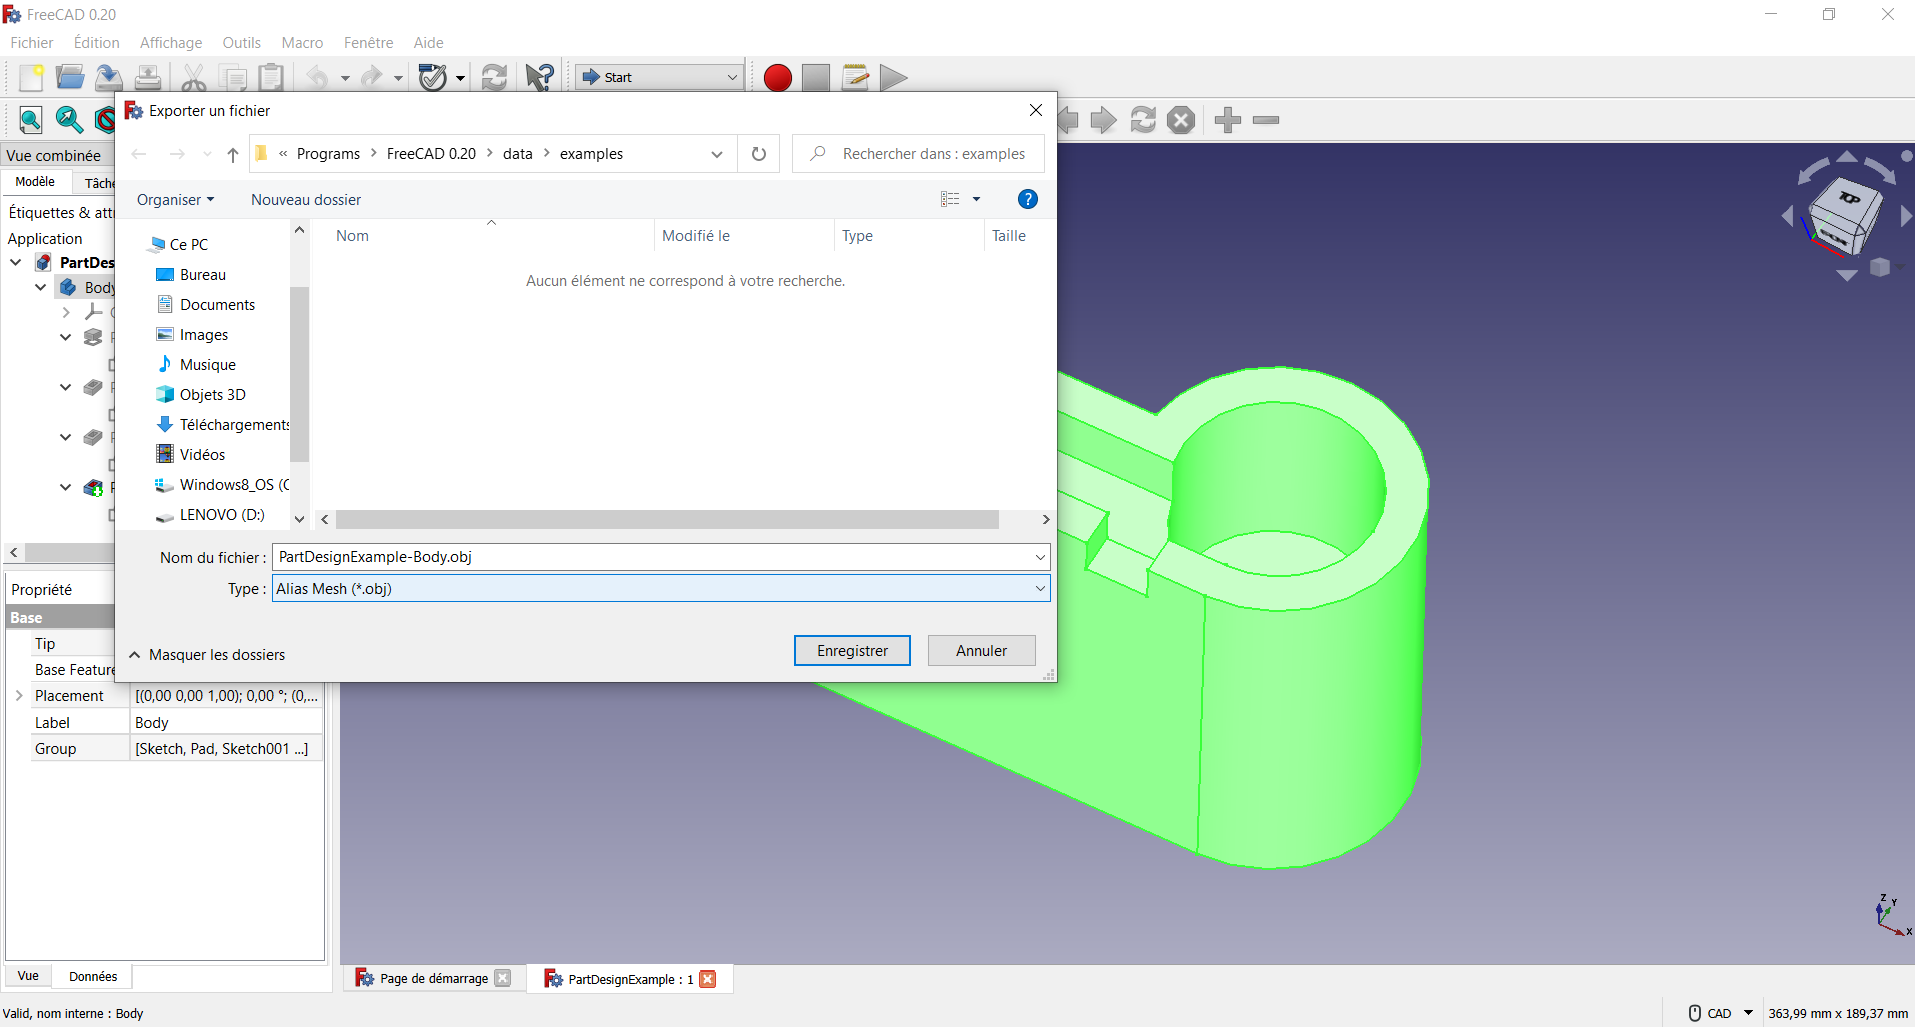Screen dimensions: 1915x1027
Task: Create a Nouveau dossier
Action: (x=306, y=199)
